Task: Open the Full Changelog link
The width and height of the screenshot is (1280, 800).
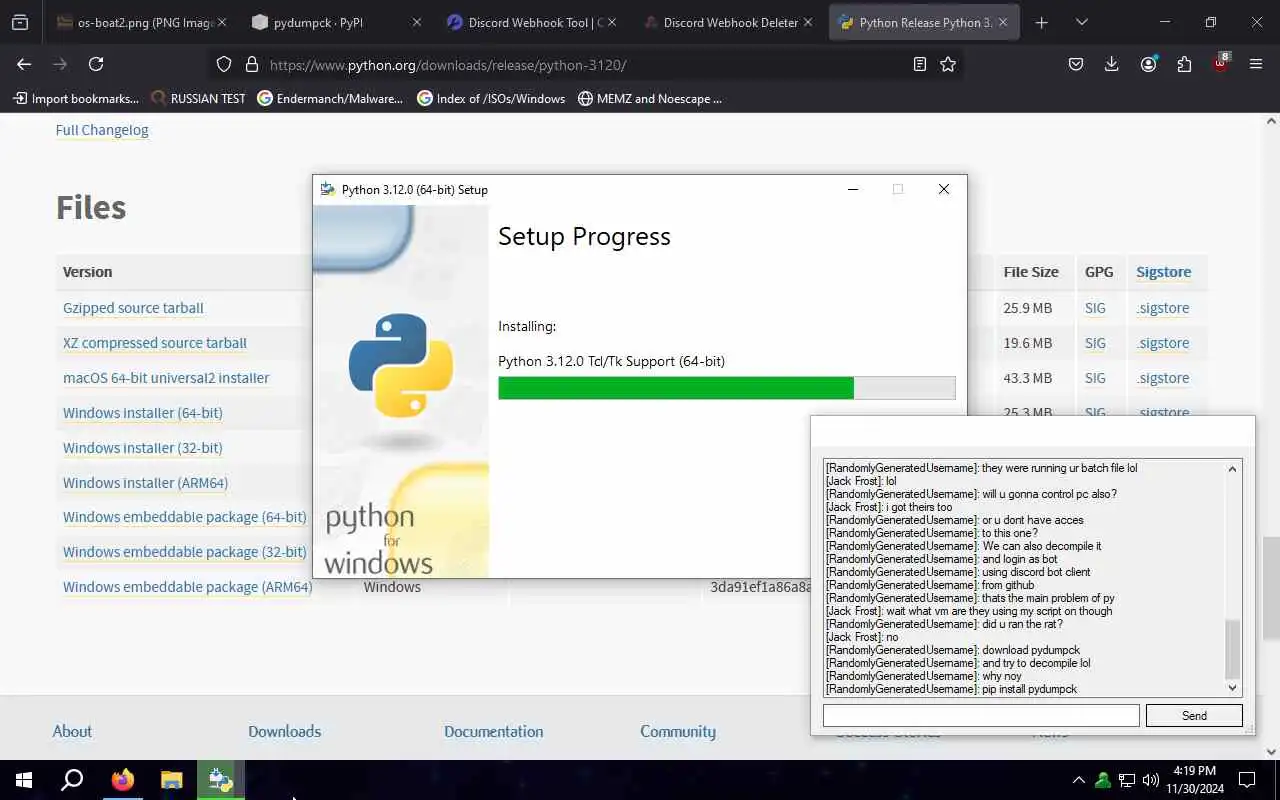Action: (x=102, y=130)
